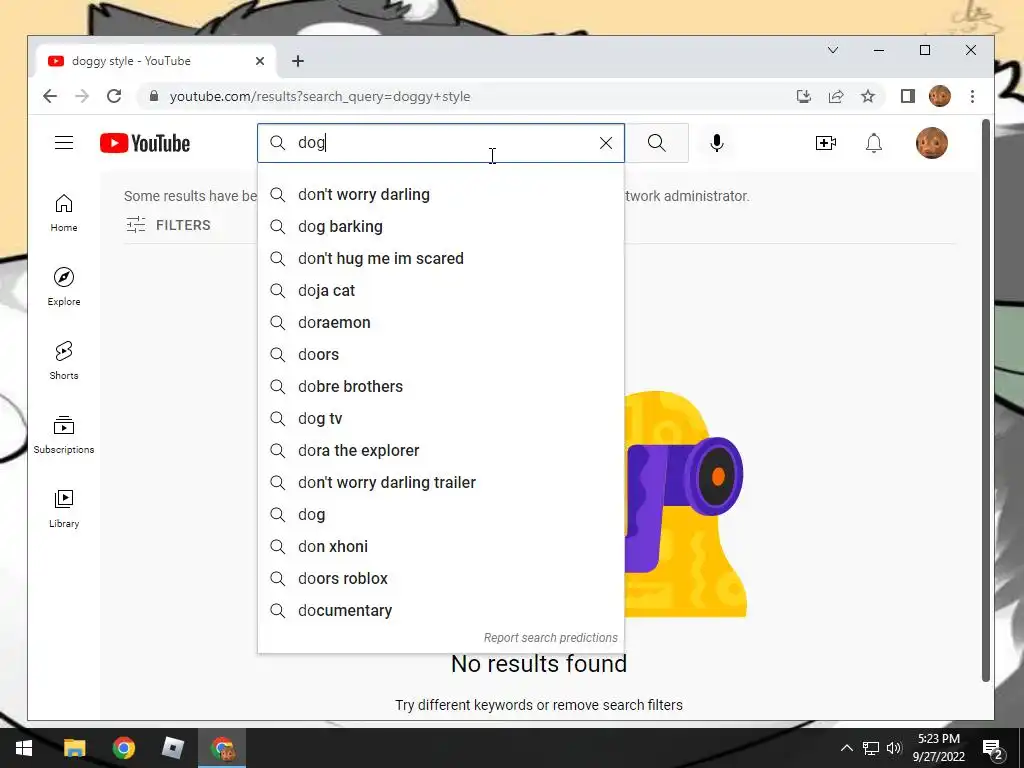Click the network tray icon
The width and height of the screenshot is (1024, 768).
(871, 748)
